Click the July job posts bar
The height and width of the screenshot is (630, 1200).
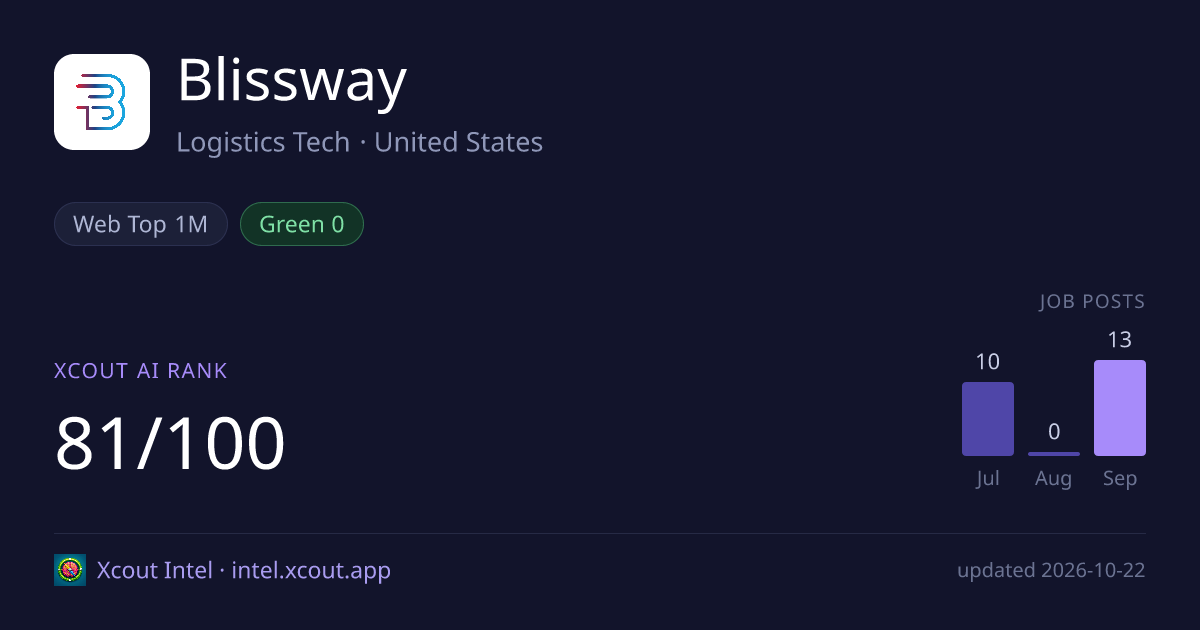[988, 419]
